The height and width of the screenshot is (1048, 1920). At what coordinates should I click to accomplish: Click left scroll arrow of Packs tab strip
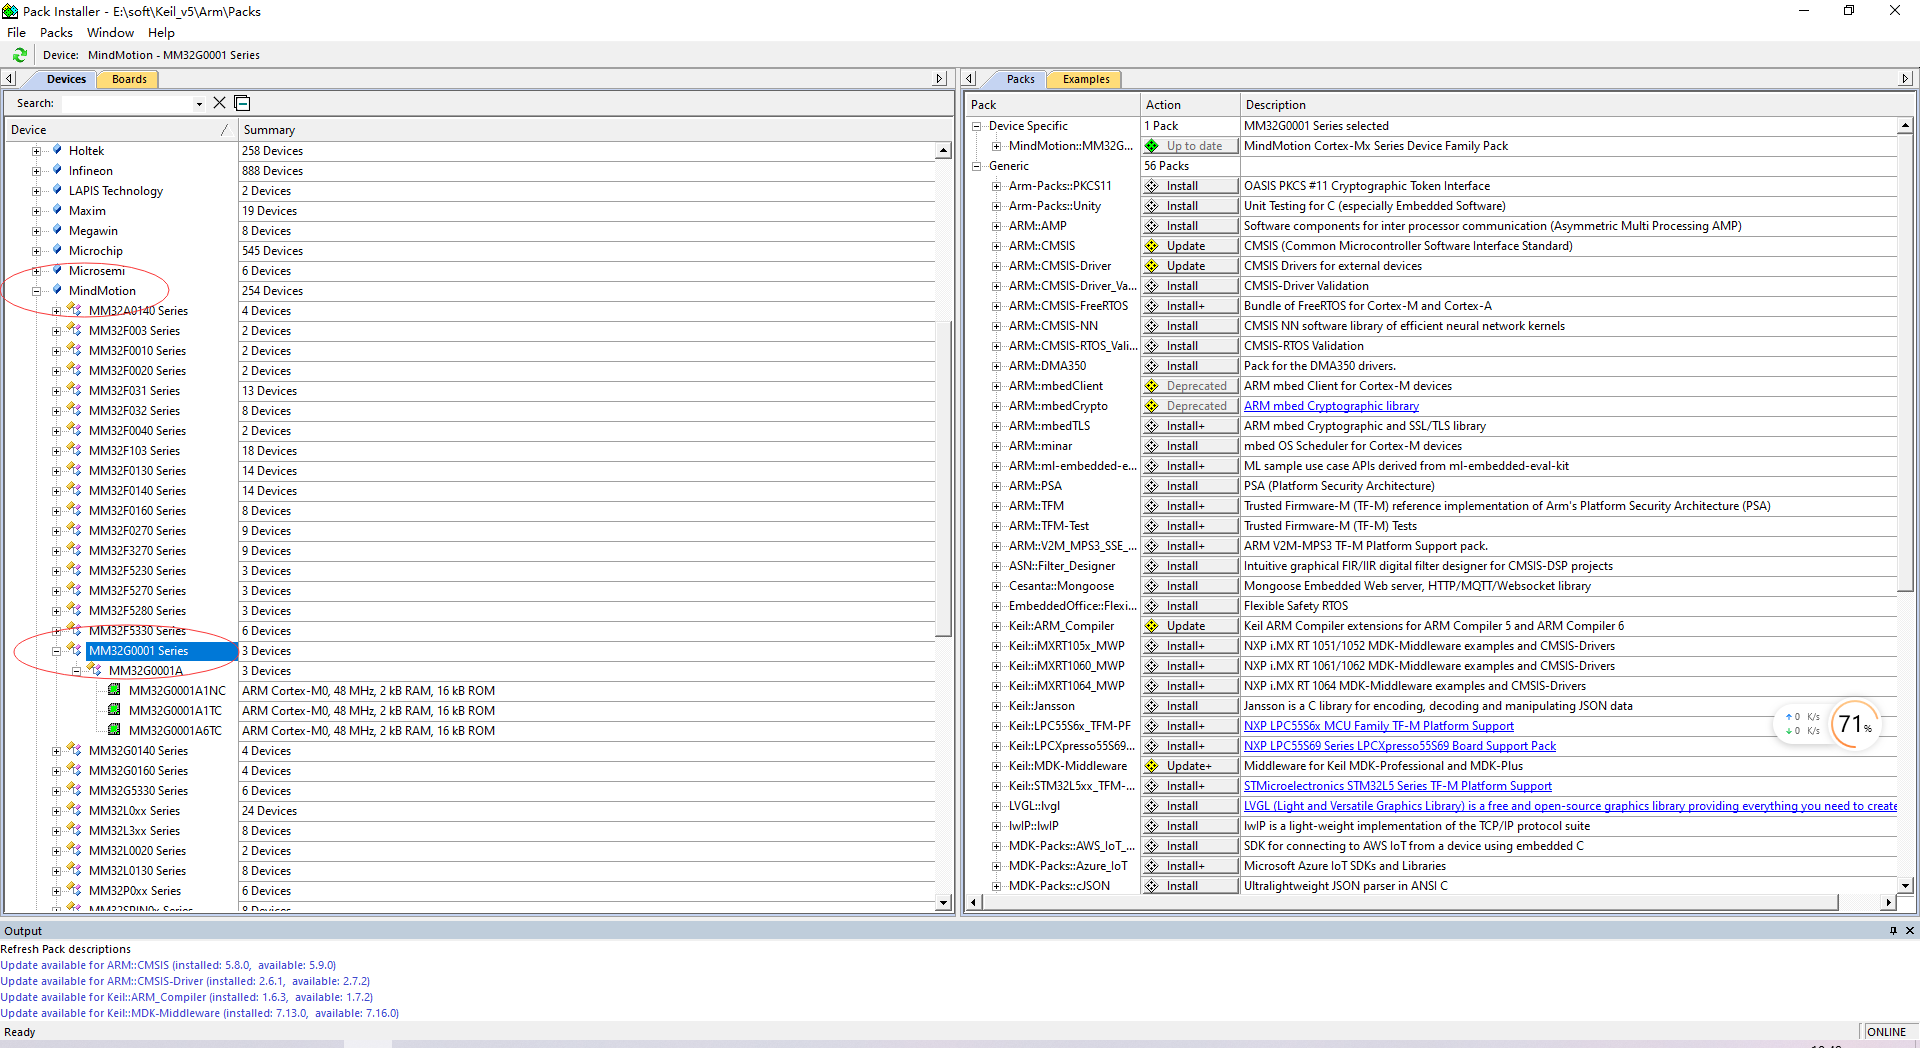[969, 78]
